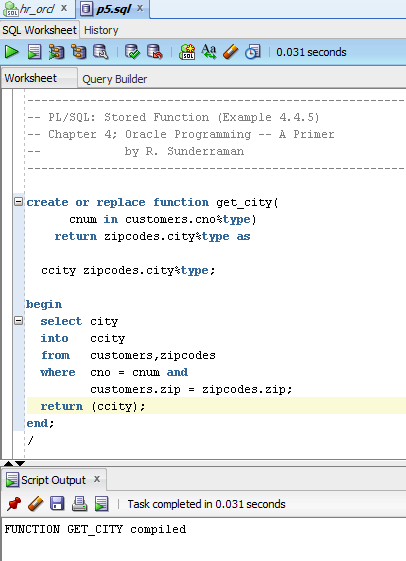
Task: Click the down arrow on the panel splitter
Action: 20,463
